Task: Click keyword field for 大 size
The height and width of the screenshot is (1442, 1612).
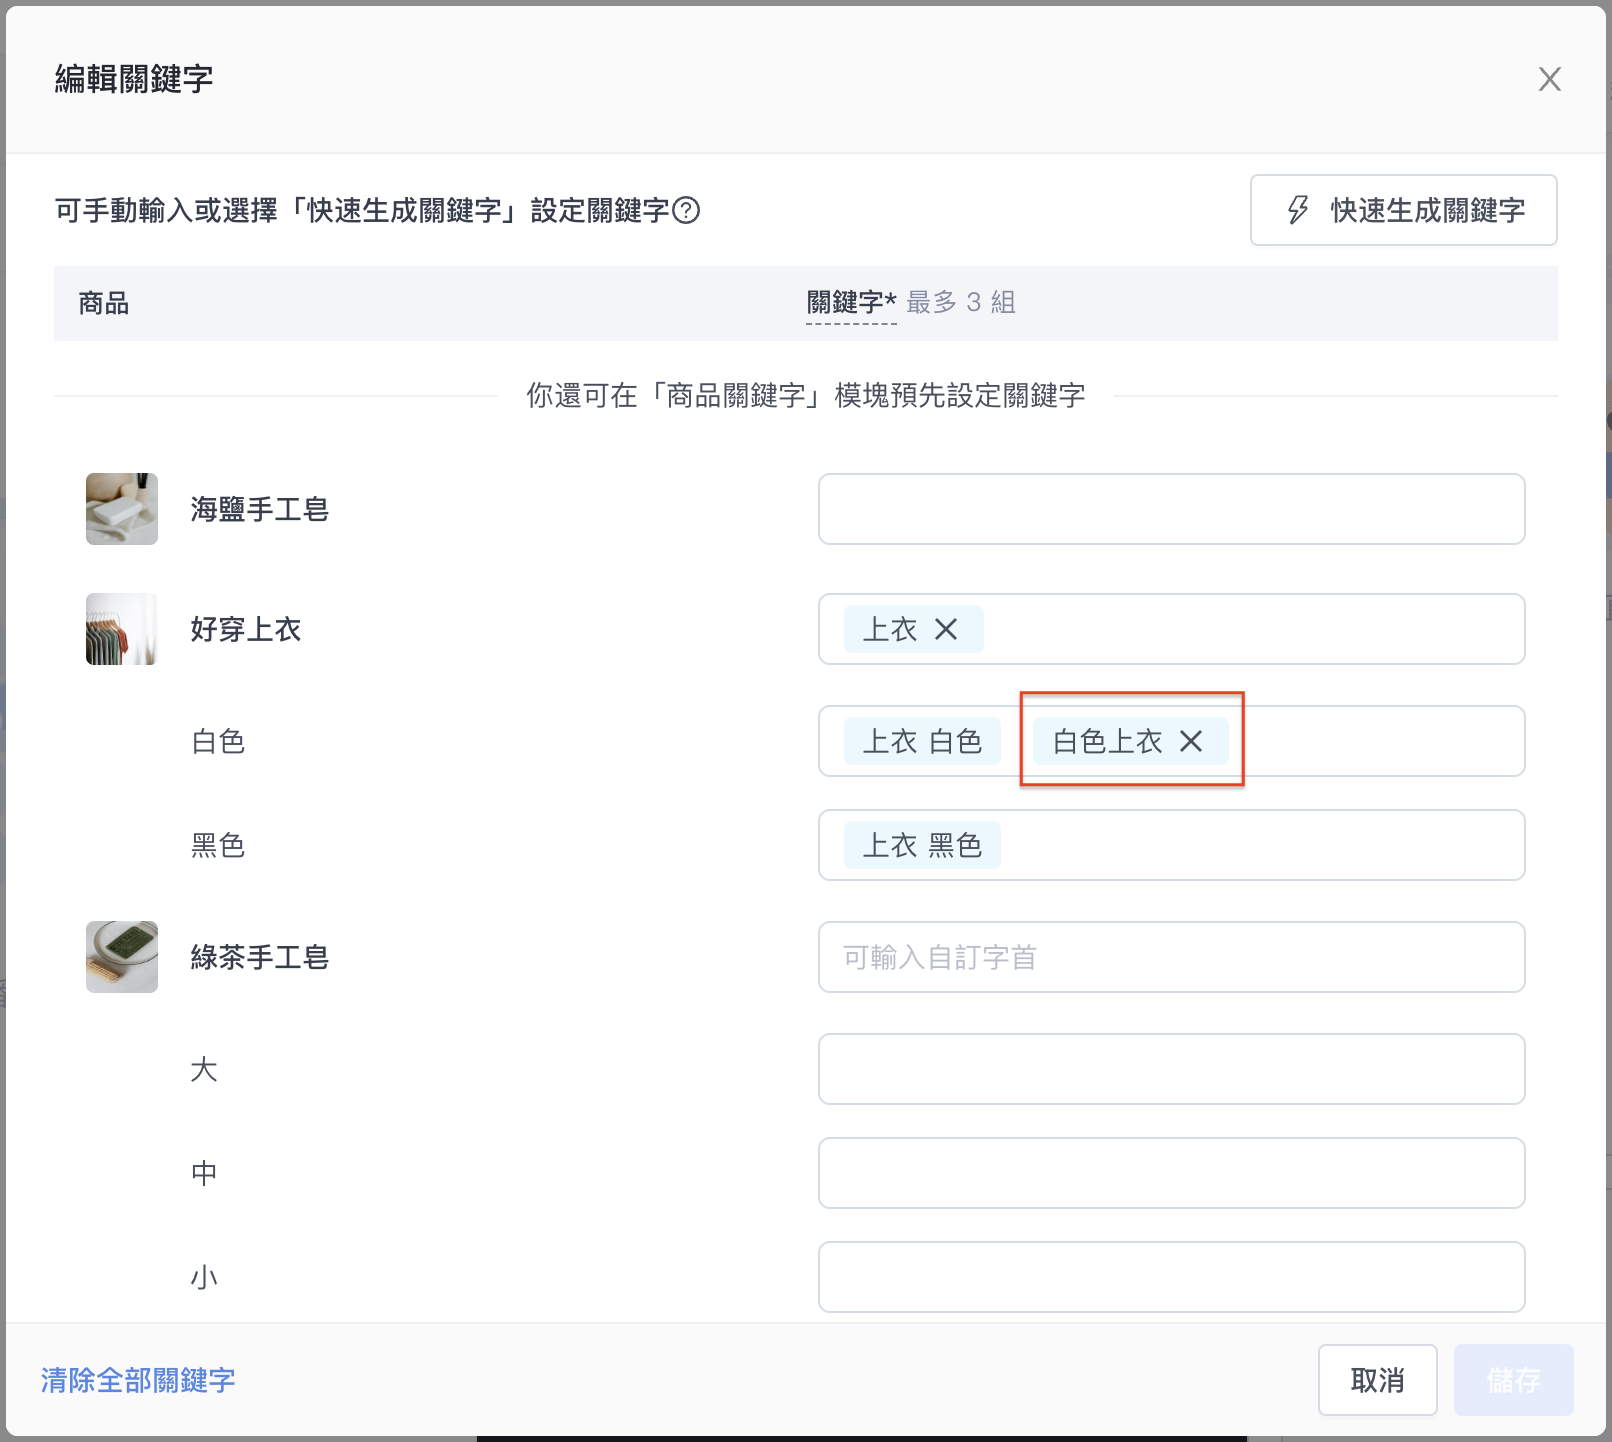Action: (x=1171, y=1069)
